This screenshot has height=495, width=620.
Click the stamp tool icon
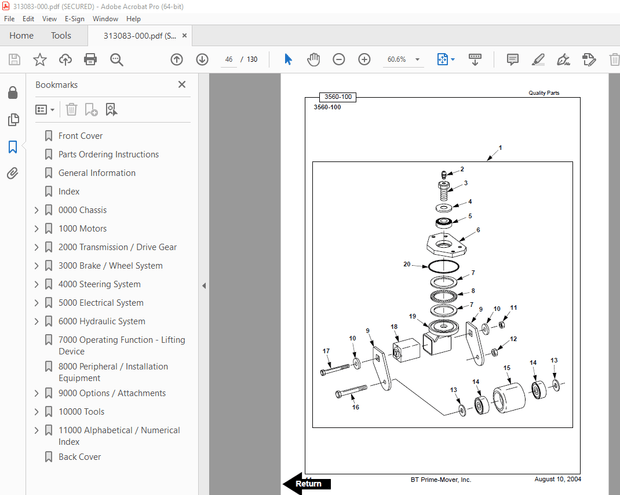589,60
